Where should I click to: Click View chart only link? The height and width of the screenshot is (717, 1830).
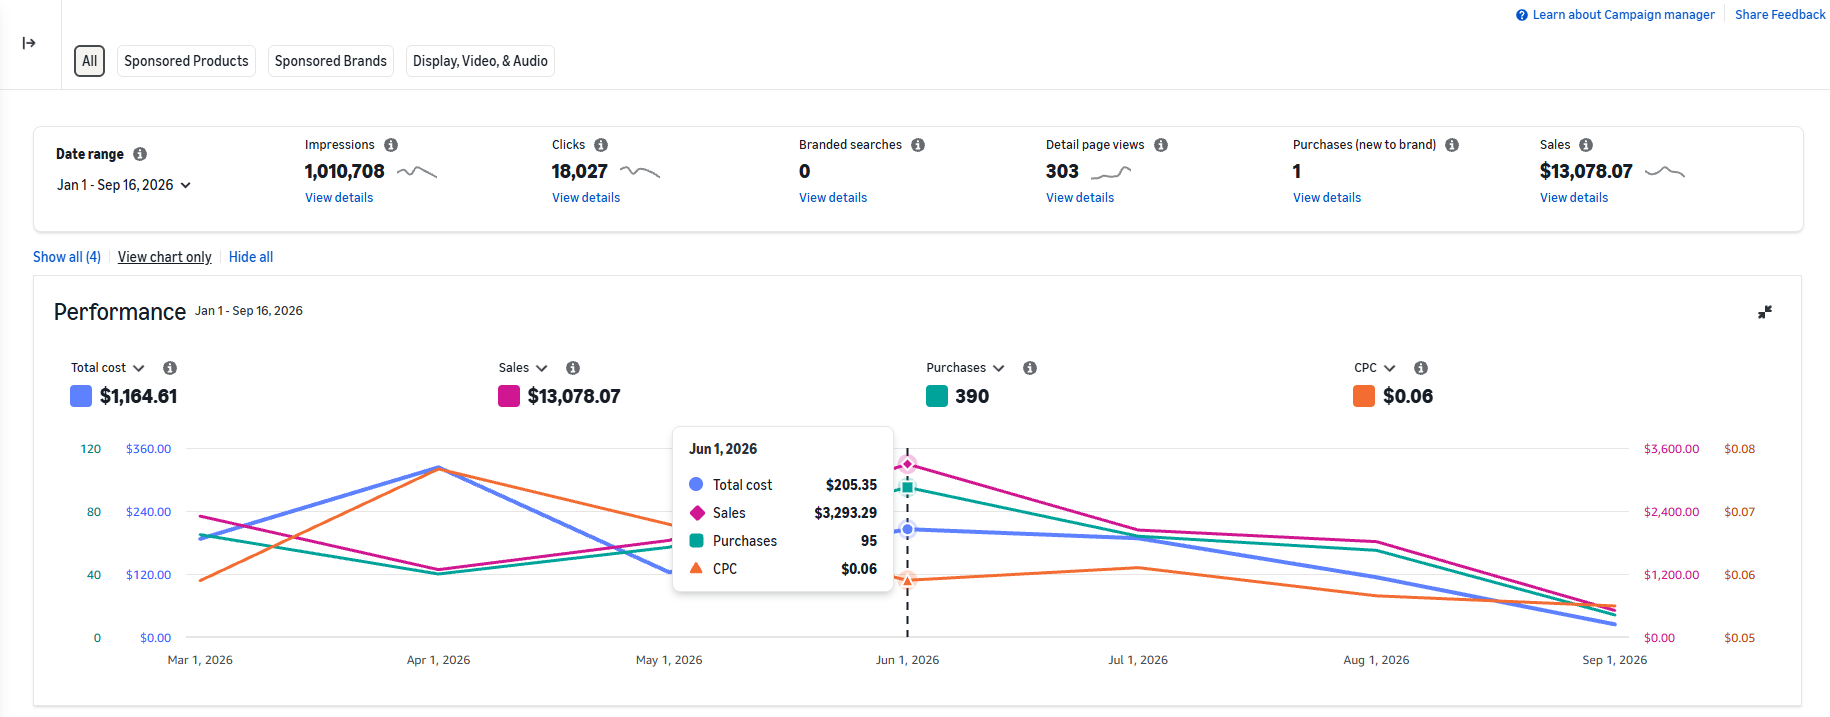pyautogui.click(x=165, y=257)
